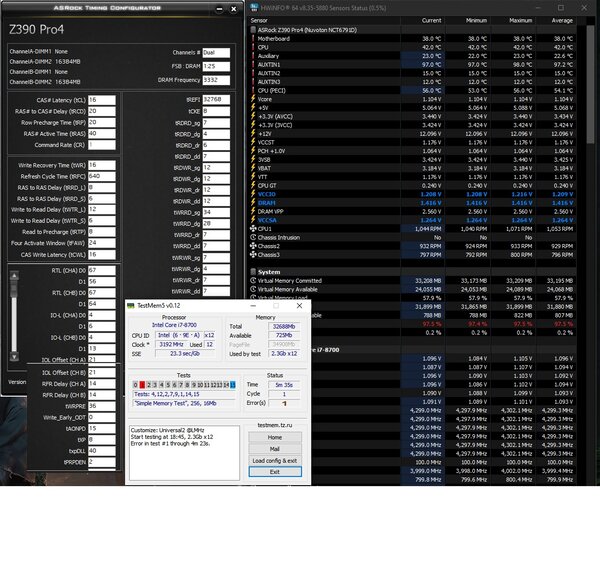The width and height of the screenshot is (600, 568).
Task: Click the lightning icon of the DRAM VPP row
Action: click(x=253, y=211)
